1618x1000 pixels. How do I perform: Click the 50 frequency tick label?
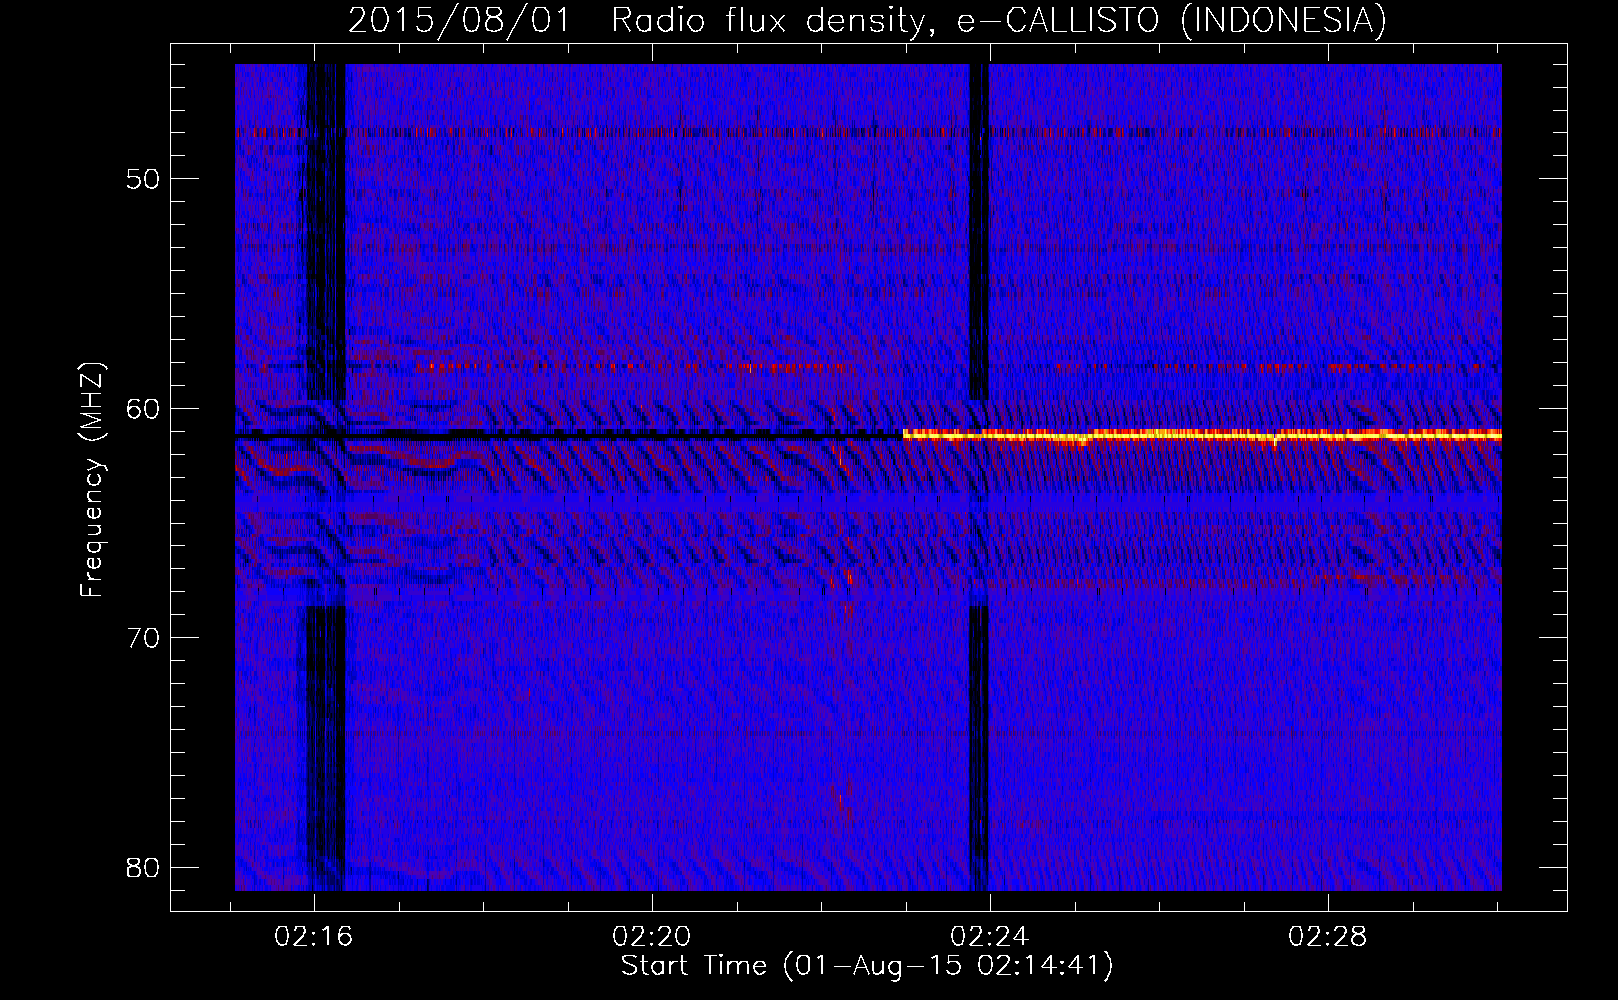(x=144, y=179)
